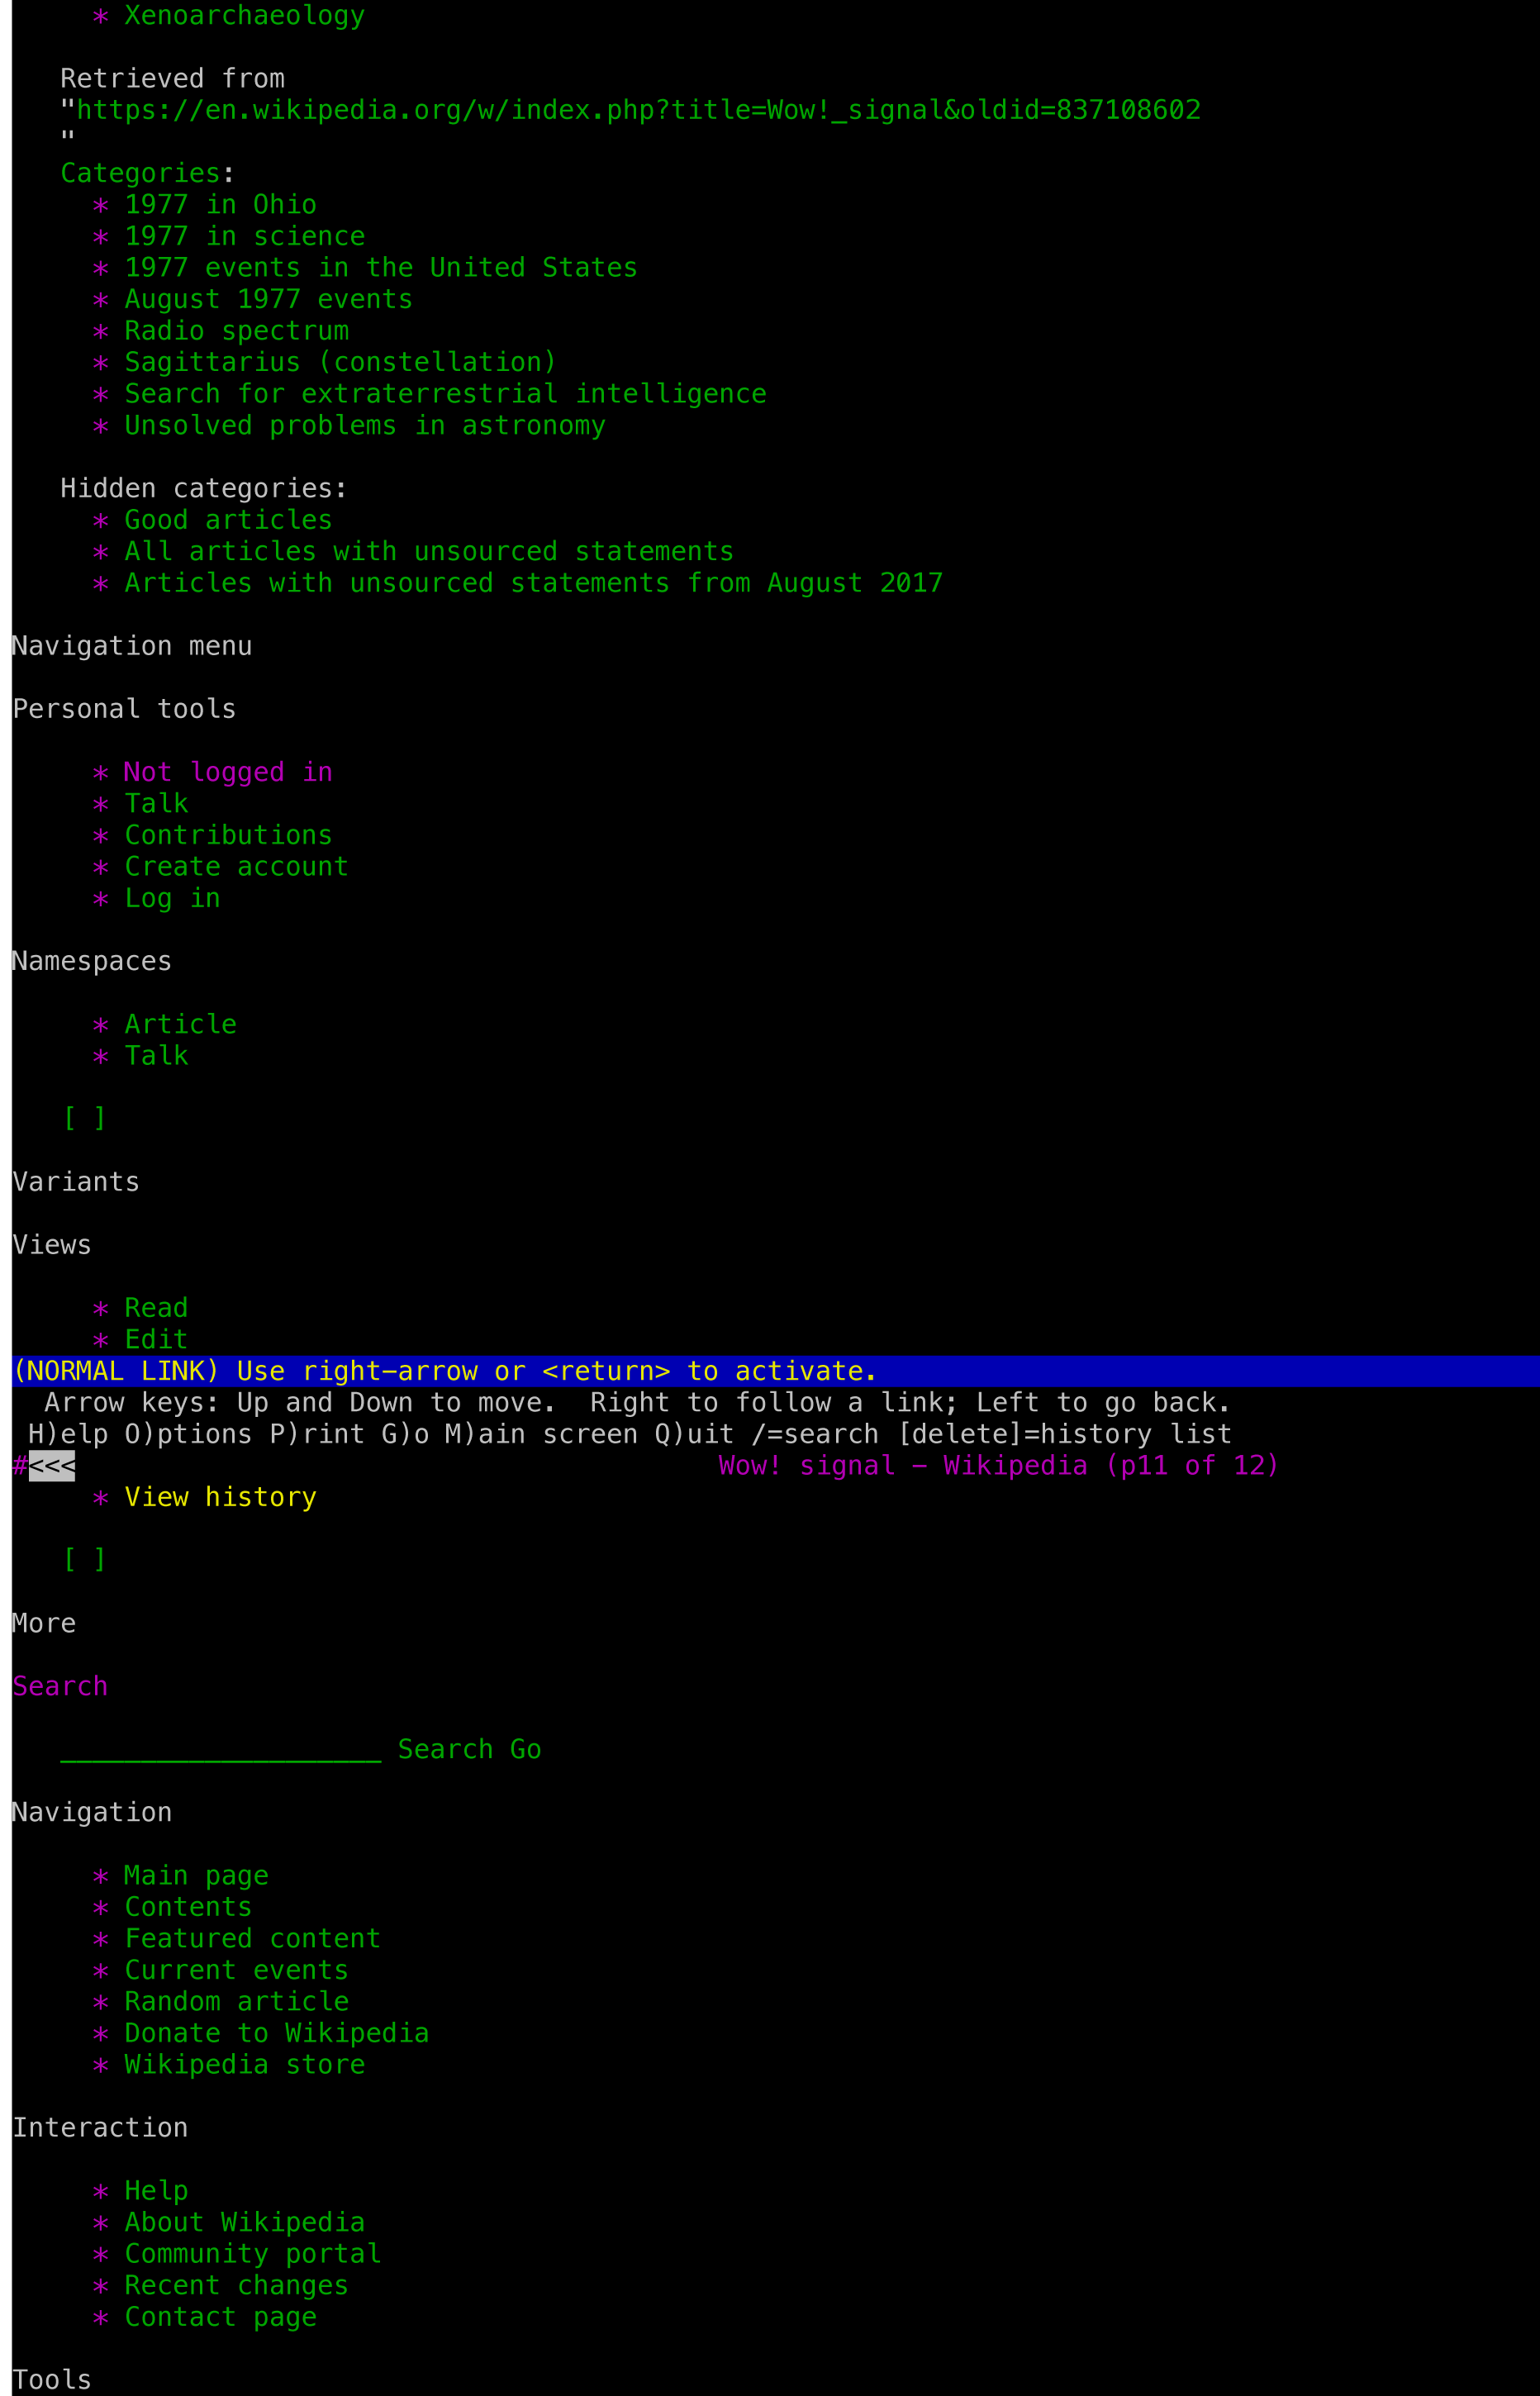This screenshot has height=2396, width=1540.
Task: Open the Wikipedia store link
Action: click(244, 2064)
